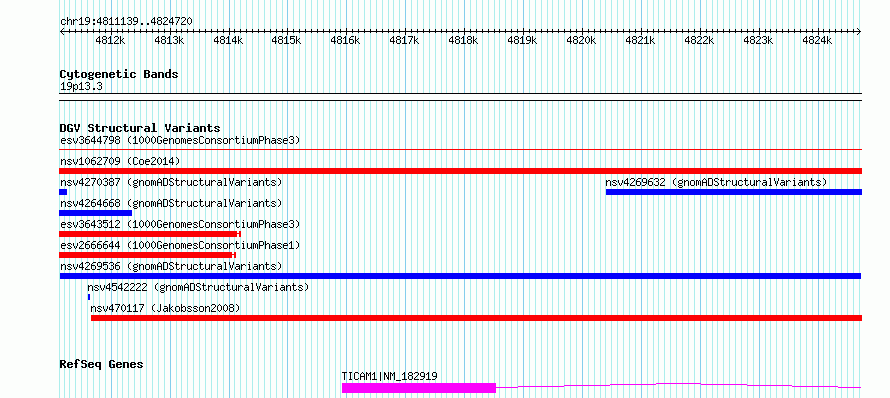This screenshot has width=890, height=398.
Task: Click the 4813k ruler position
Action: [x=169, y=40]
